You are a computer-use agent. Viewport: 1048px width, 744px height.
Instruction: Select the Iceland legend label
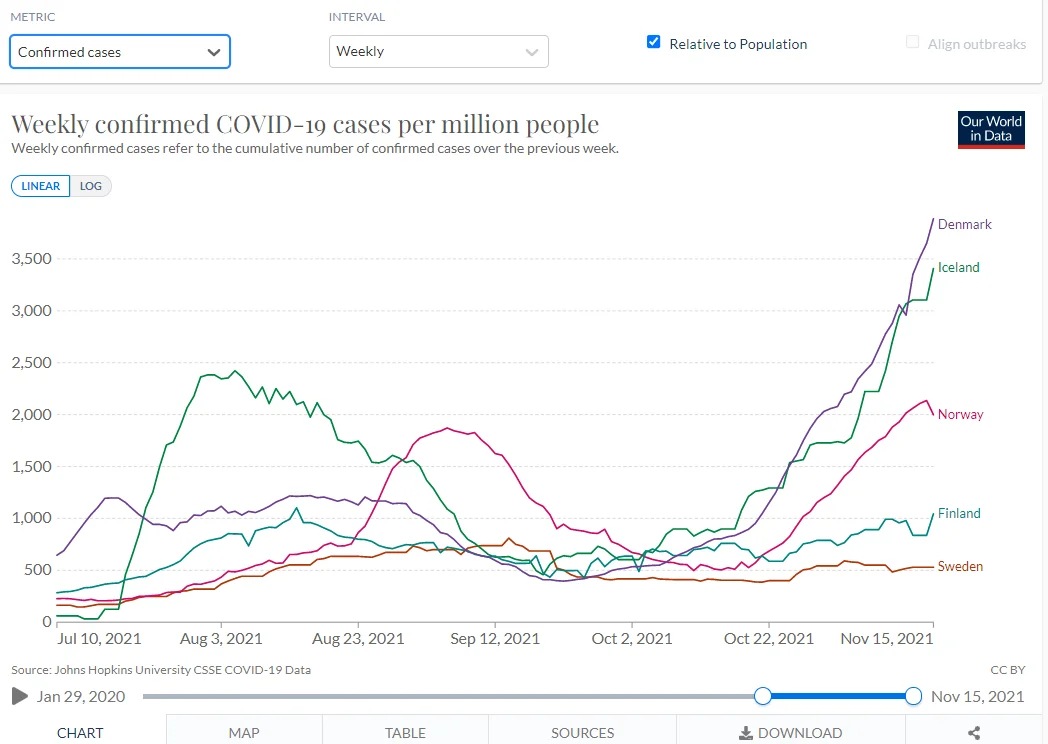[x=958, y=267]
